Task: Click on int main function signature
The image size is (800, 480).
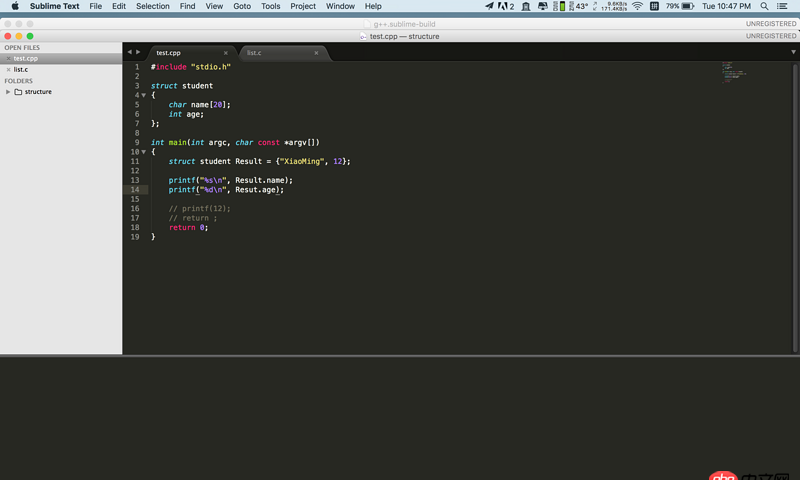Action: click(235, 142)
